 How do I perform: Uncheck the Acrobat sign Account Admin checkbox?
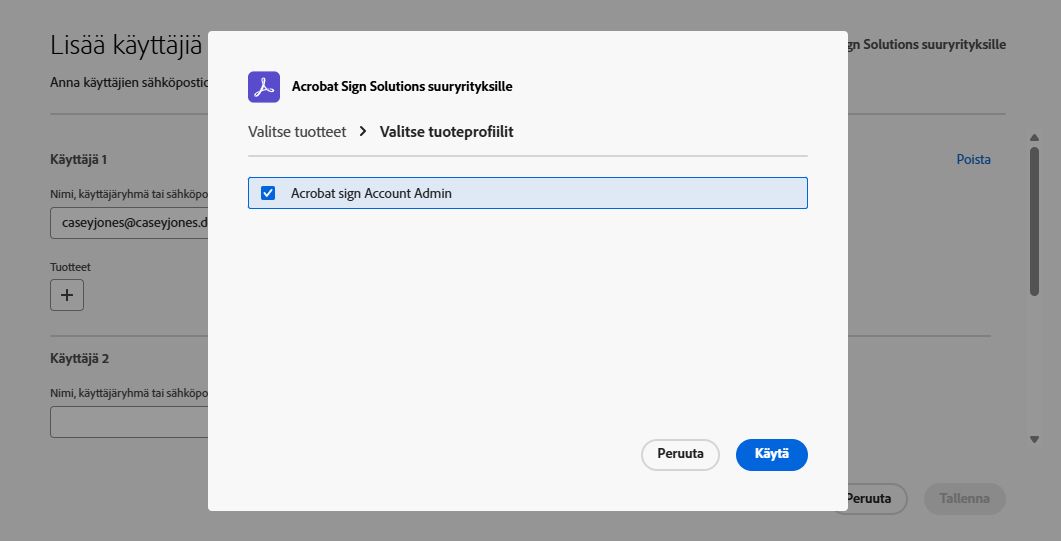[268, 193]
